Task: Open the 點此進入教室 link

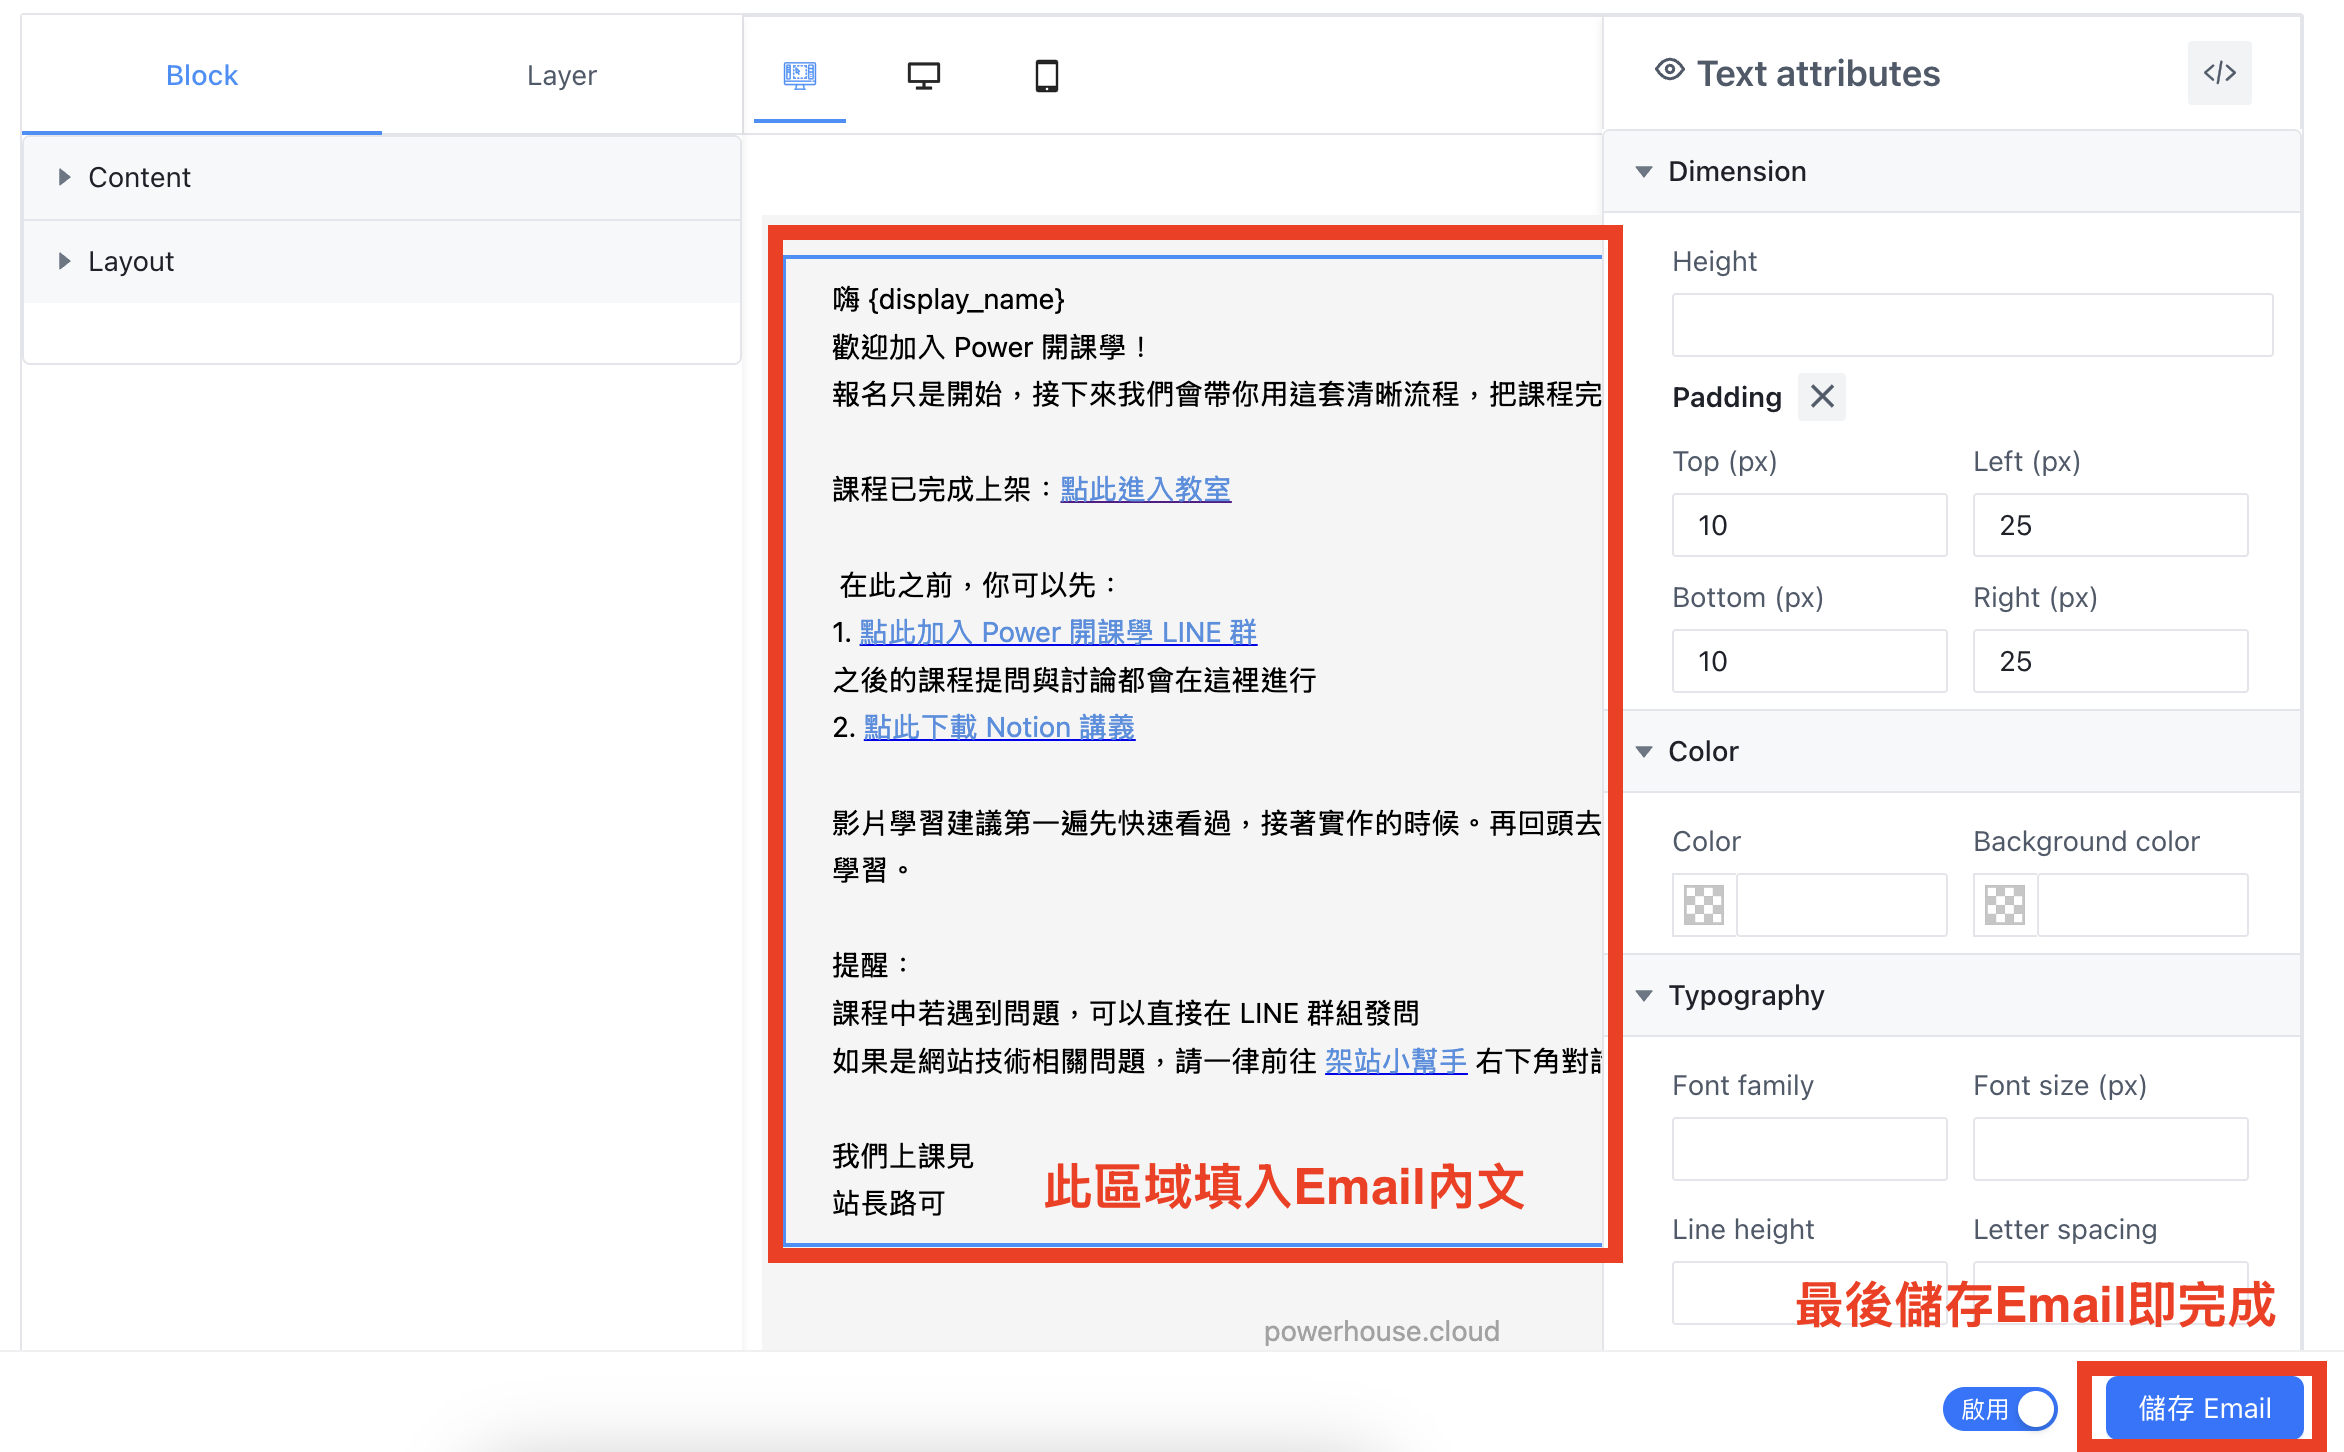Action: point(1144,489)
